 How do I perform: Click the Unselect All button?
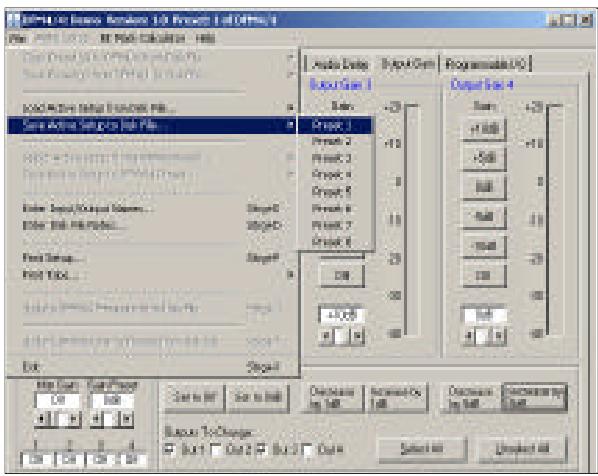pos(522,449)
